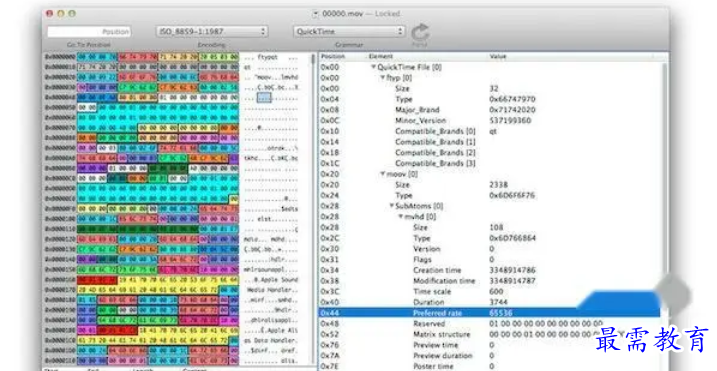Image resolution: width=717 pixels, height=371 pixels.
Task: Select the Compatible_Brands [0] row
Action: (489, 131)
